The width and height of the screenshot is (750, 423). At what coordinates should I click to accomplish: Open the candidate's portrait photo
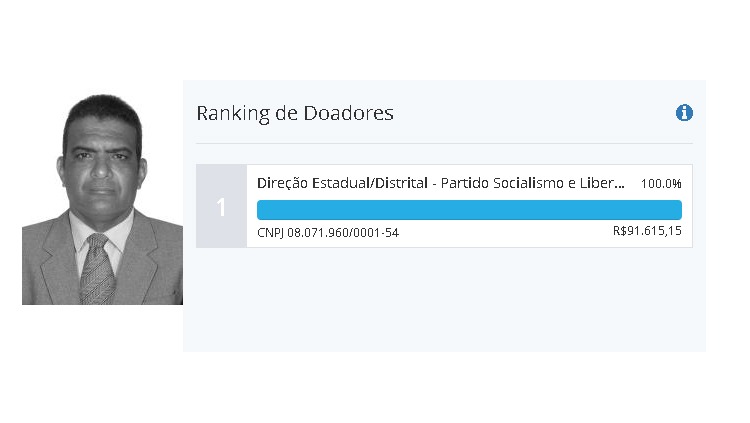point(102,199)
